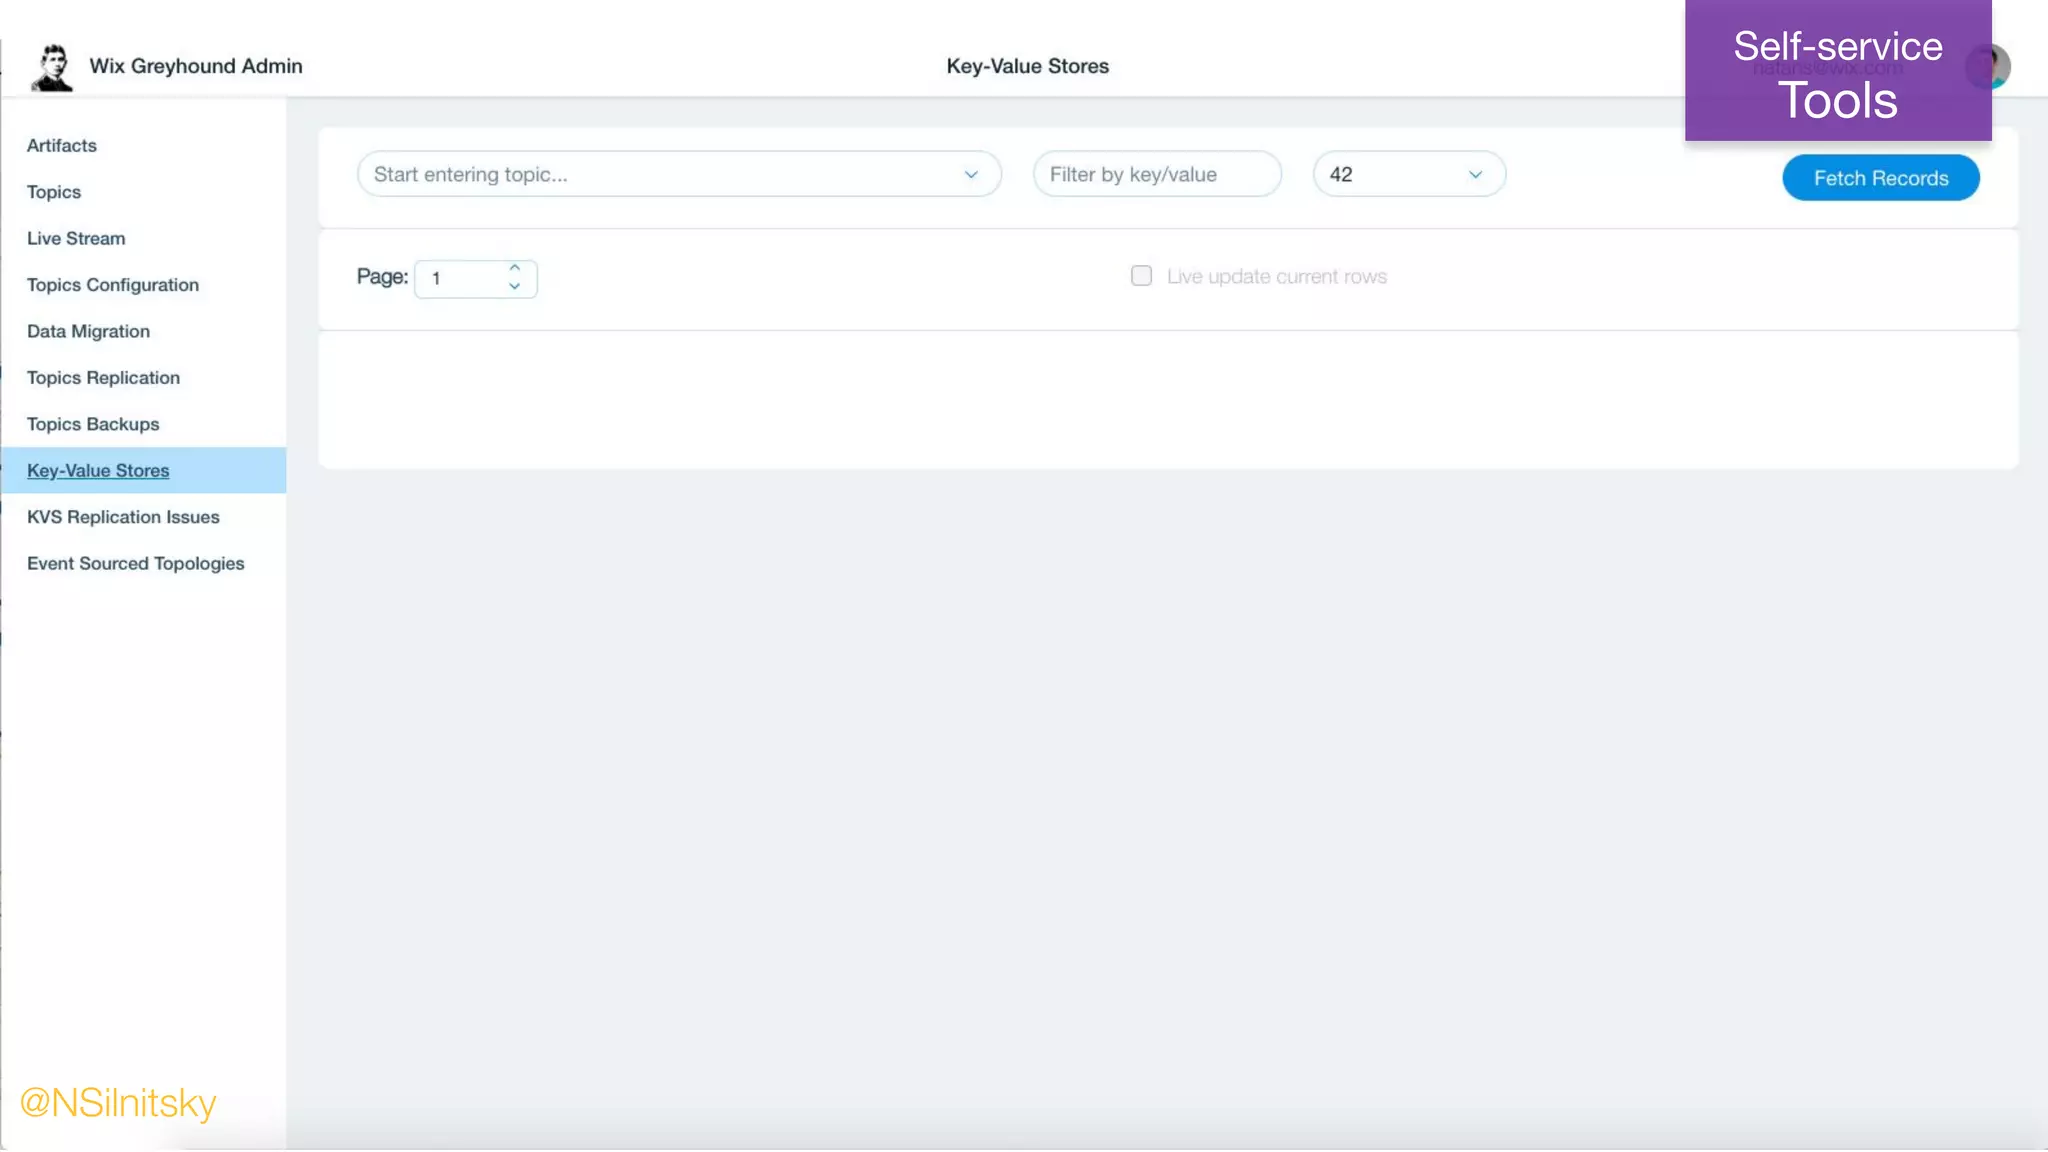Go to Topics Backups

93,425
